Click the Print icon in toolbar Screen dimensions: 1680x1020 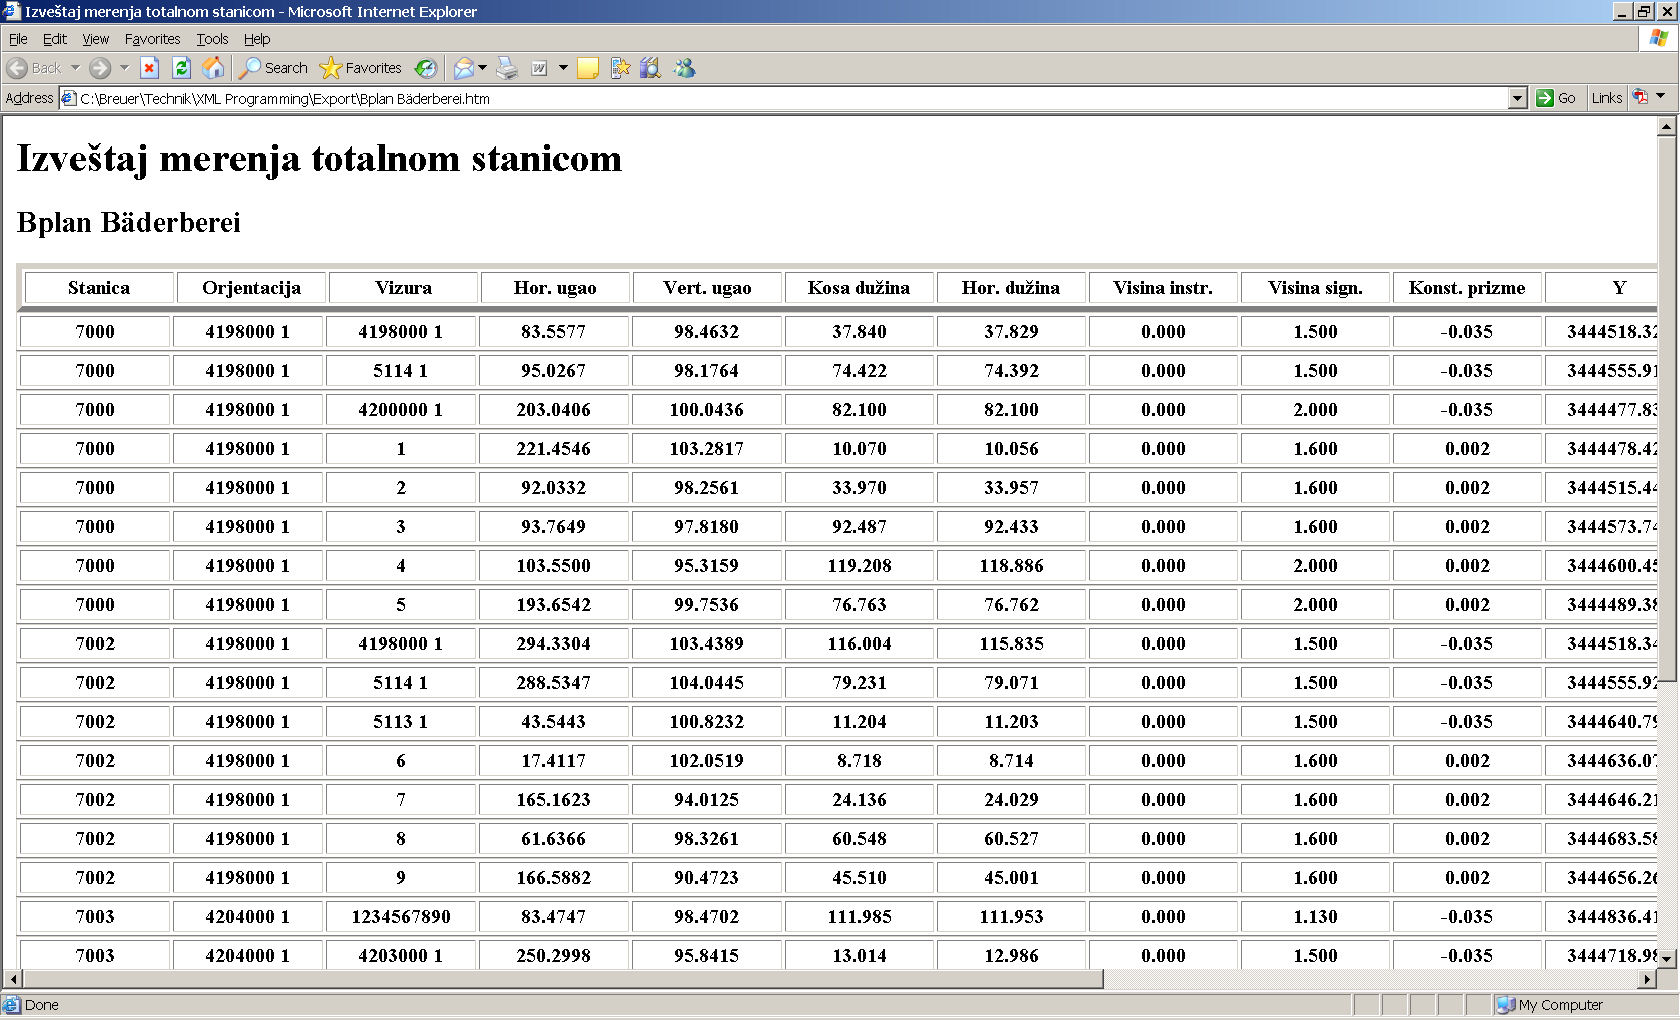pyautogui.click(x=507, y=68)
